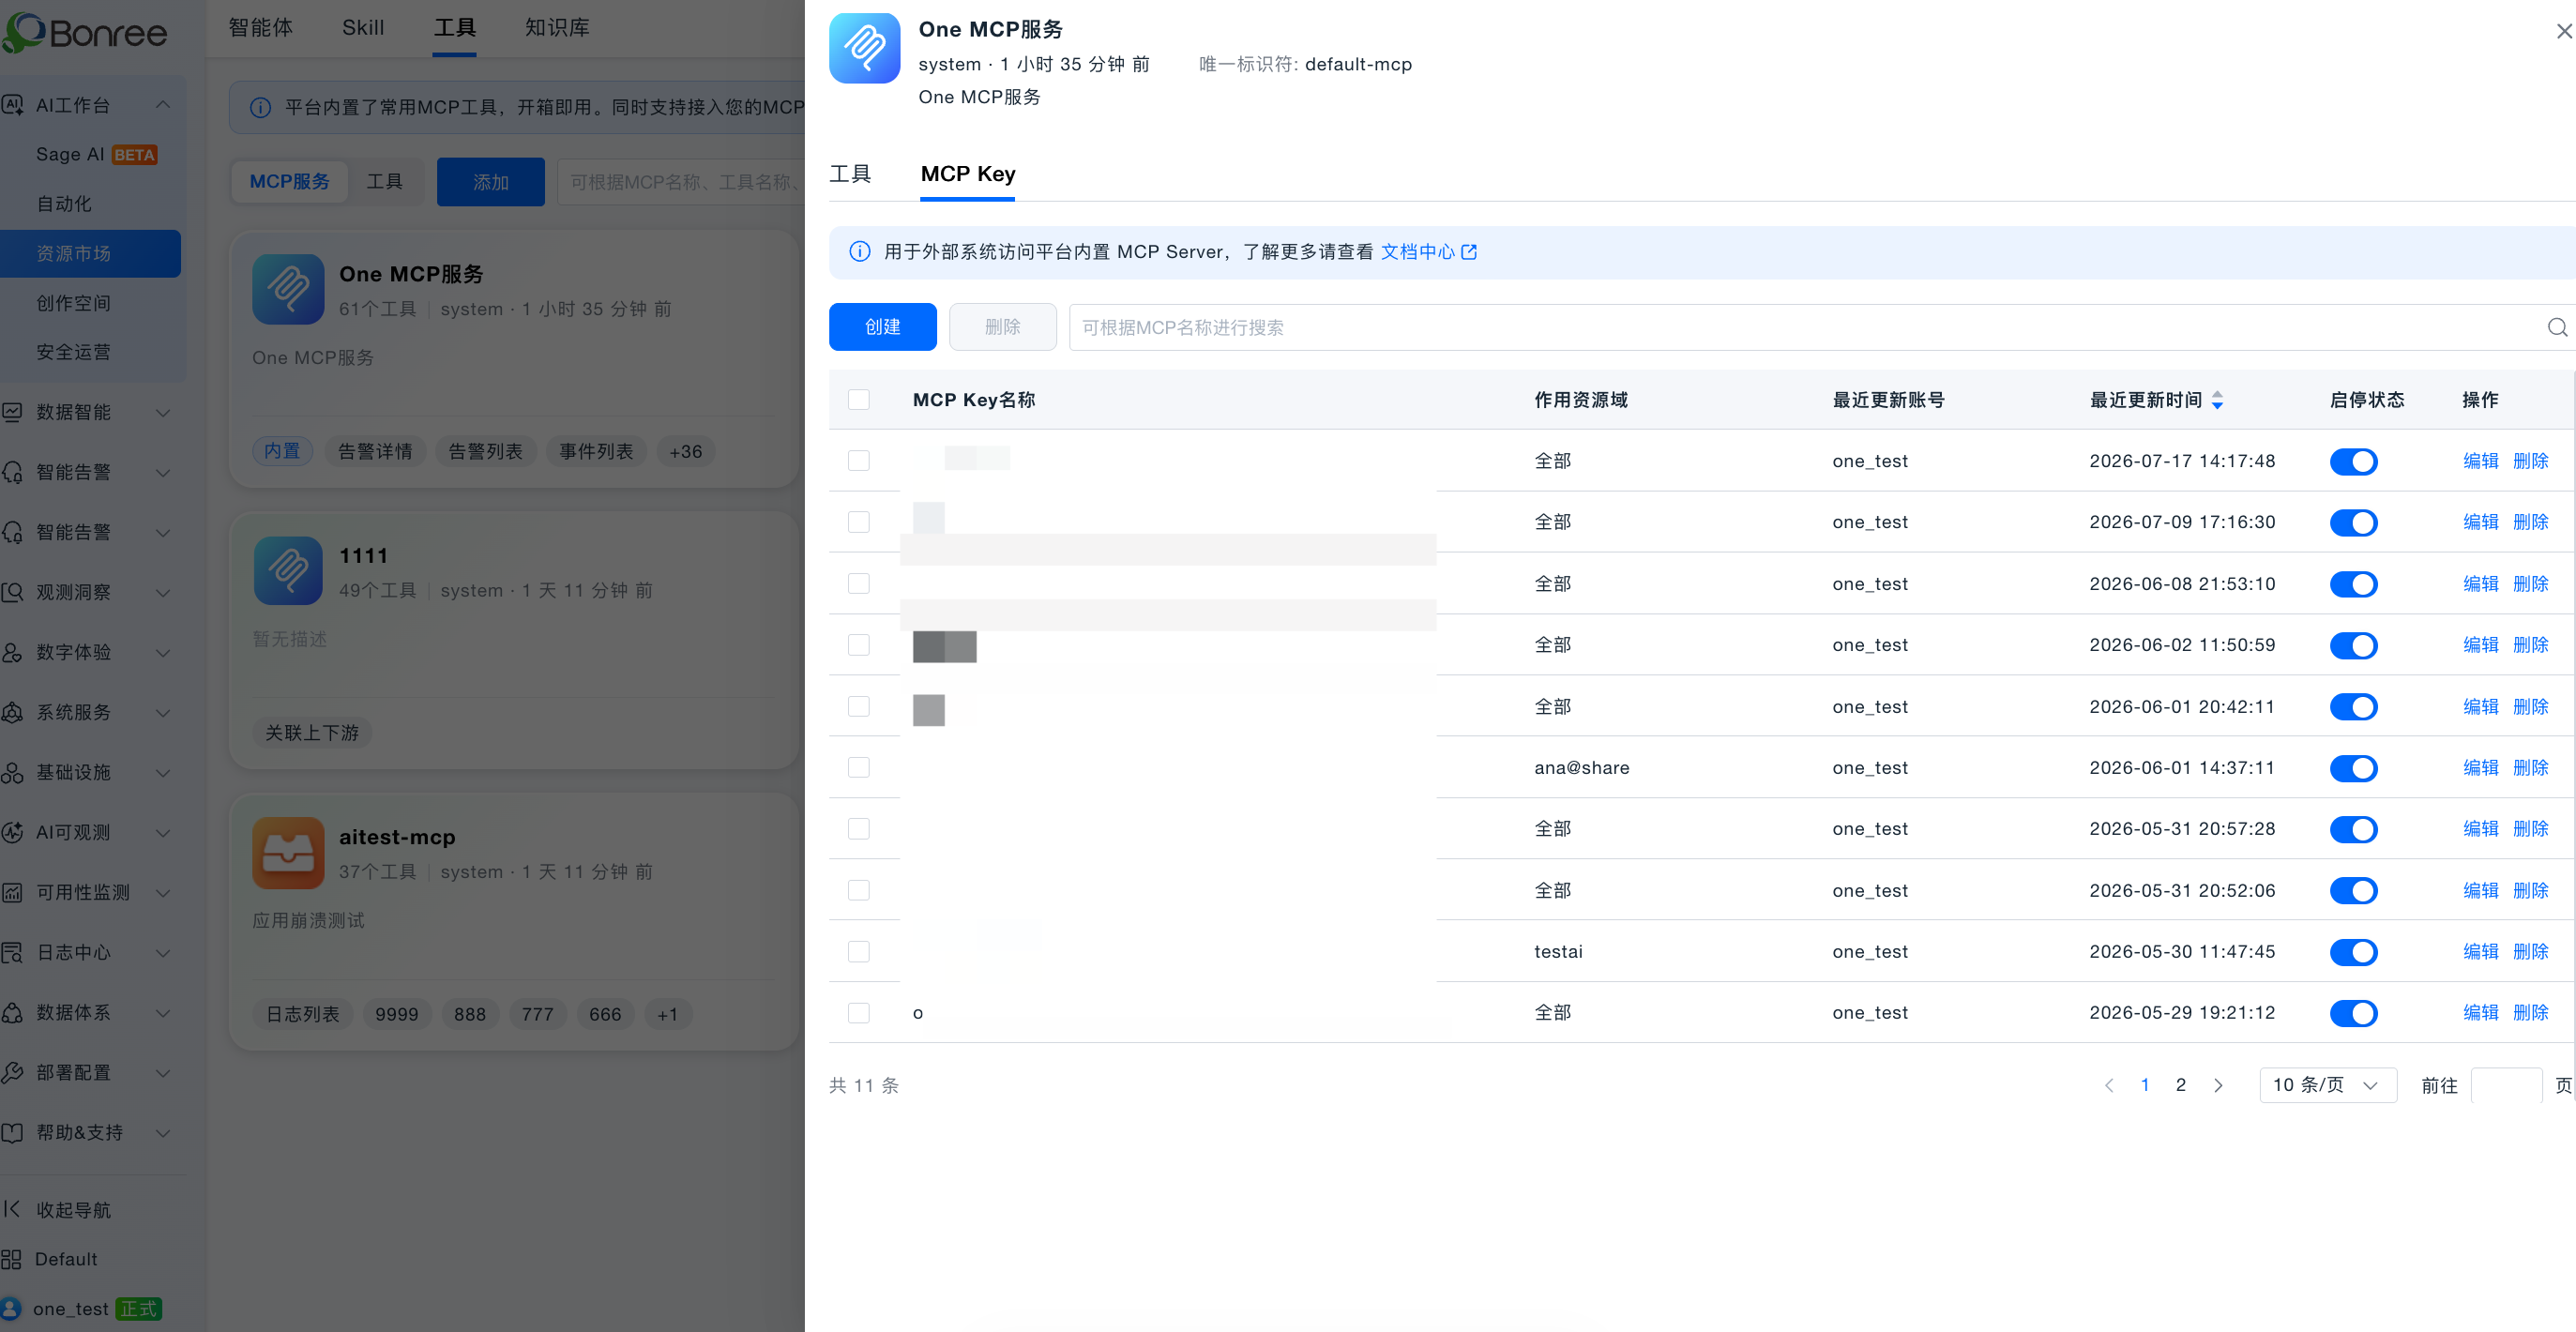Disable the key updated 2026-06-02 11:50:59
Screen dimensions: 2576x1332
click(2353, 645)
